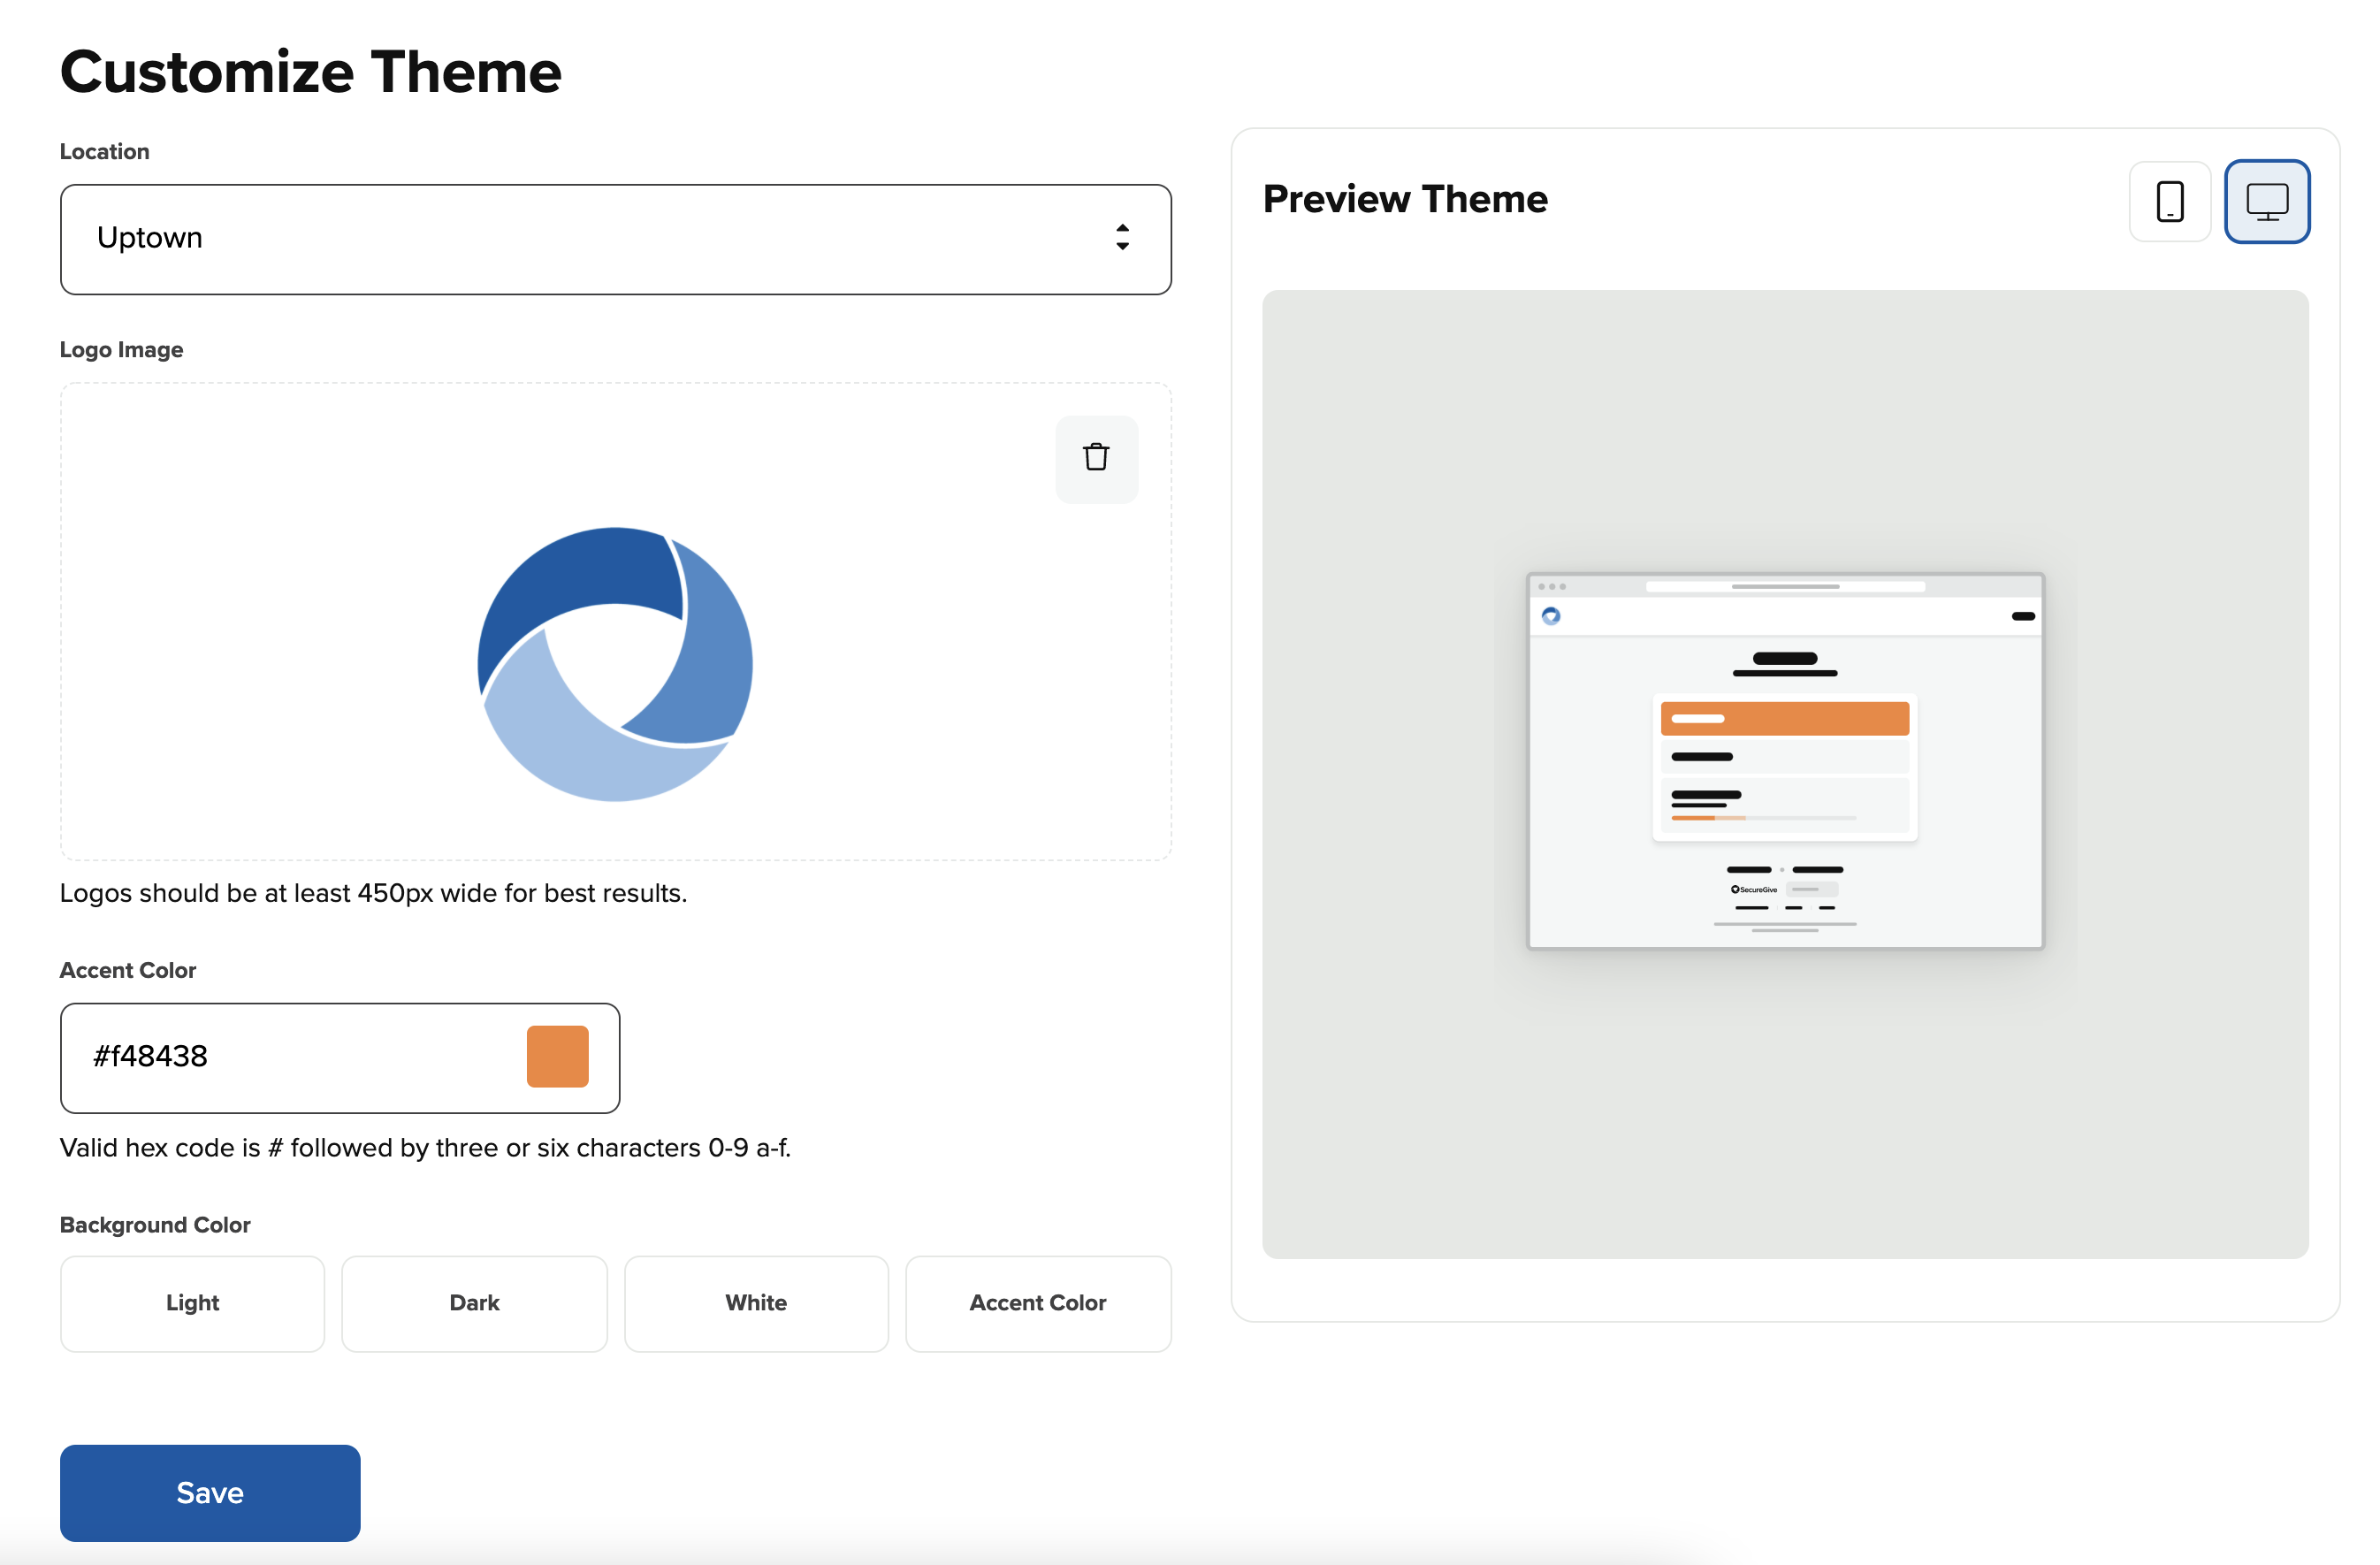The image size is (2380, 1565).
Task: Set background to Accent Color option
Action: coord(1037,1303)
